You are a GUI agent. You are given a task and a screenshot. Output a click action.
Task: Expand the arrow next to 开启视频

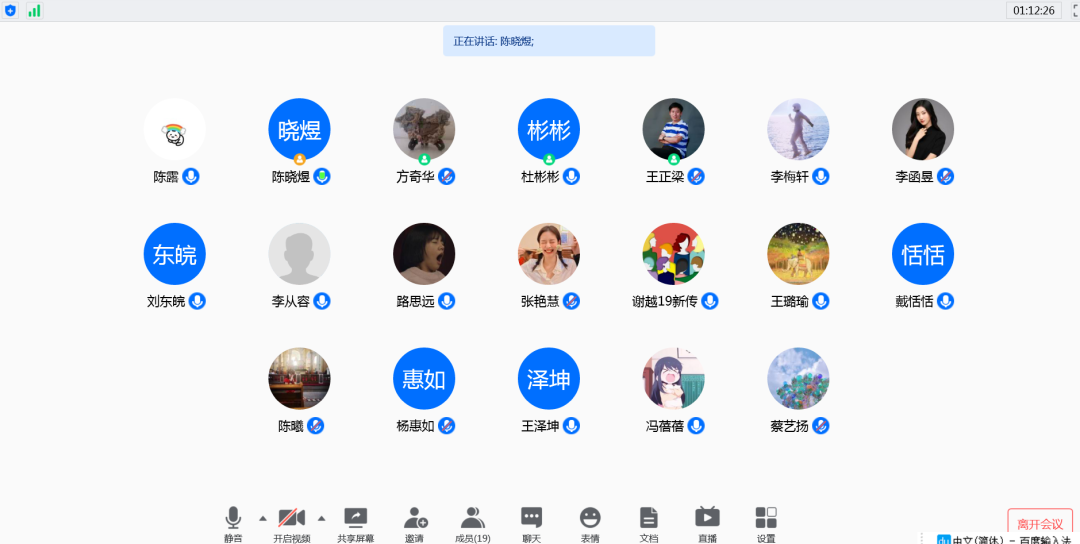click(322, 518)
